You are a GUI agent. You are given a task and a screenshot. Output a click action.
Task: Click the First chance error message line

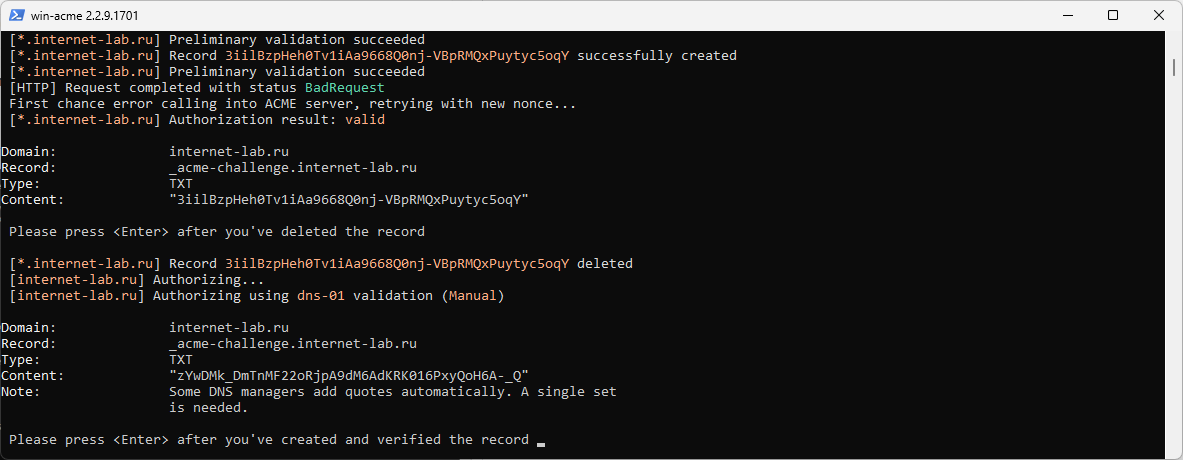coord(293,103)
